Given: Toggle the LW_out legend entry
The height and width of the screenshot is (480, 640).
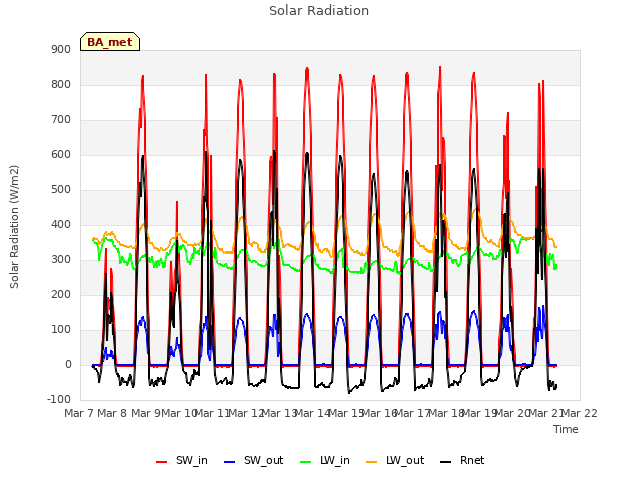Looking at the screenshot, I should pos(395,460).
